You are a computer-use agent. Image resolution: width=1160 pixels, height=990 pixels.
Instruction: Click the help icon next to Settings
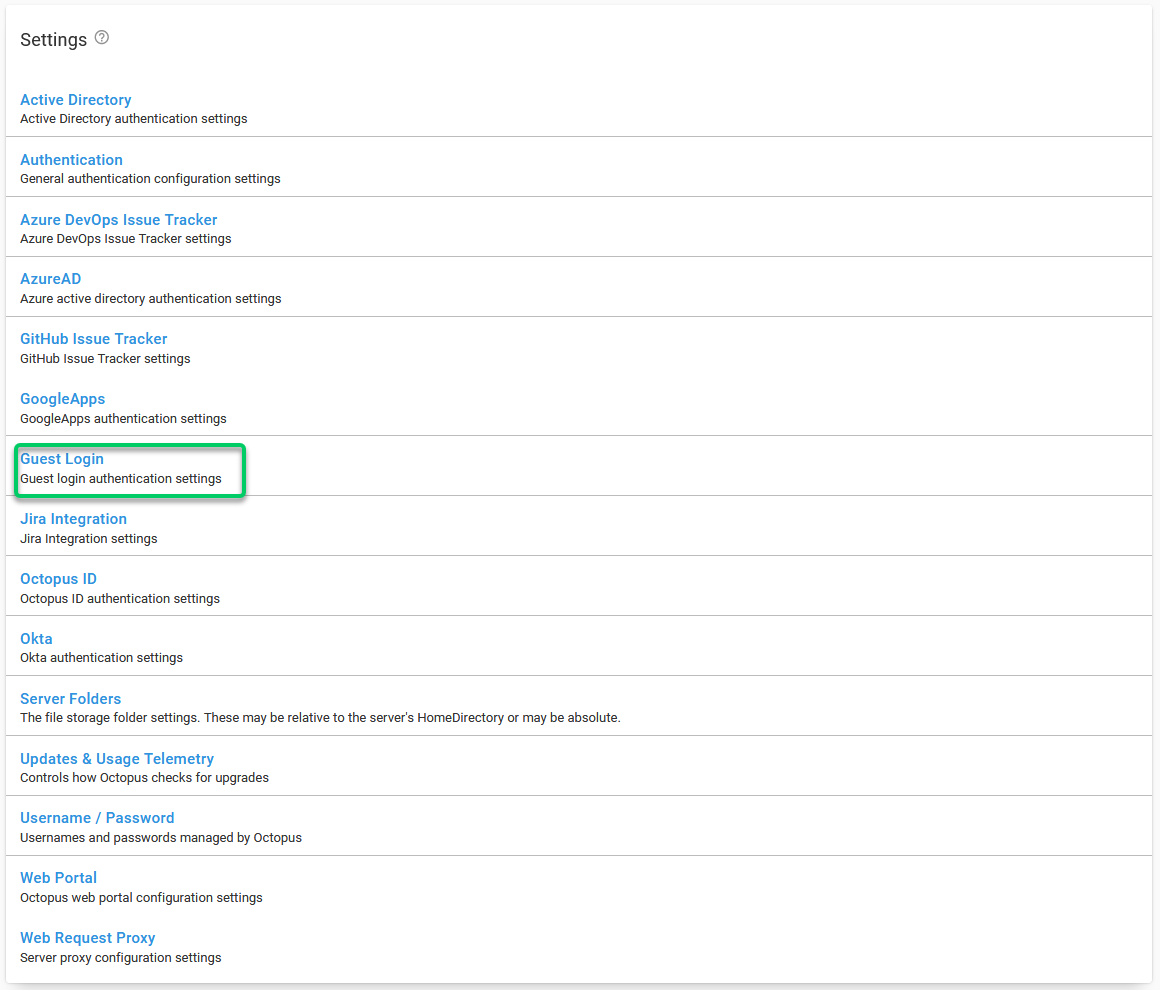click(x=102, y=38)
